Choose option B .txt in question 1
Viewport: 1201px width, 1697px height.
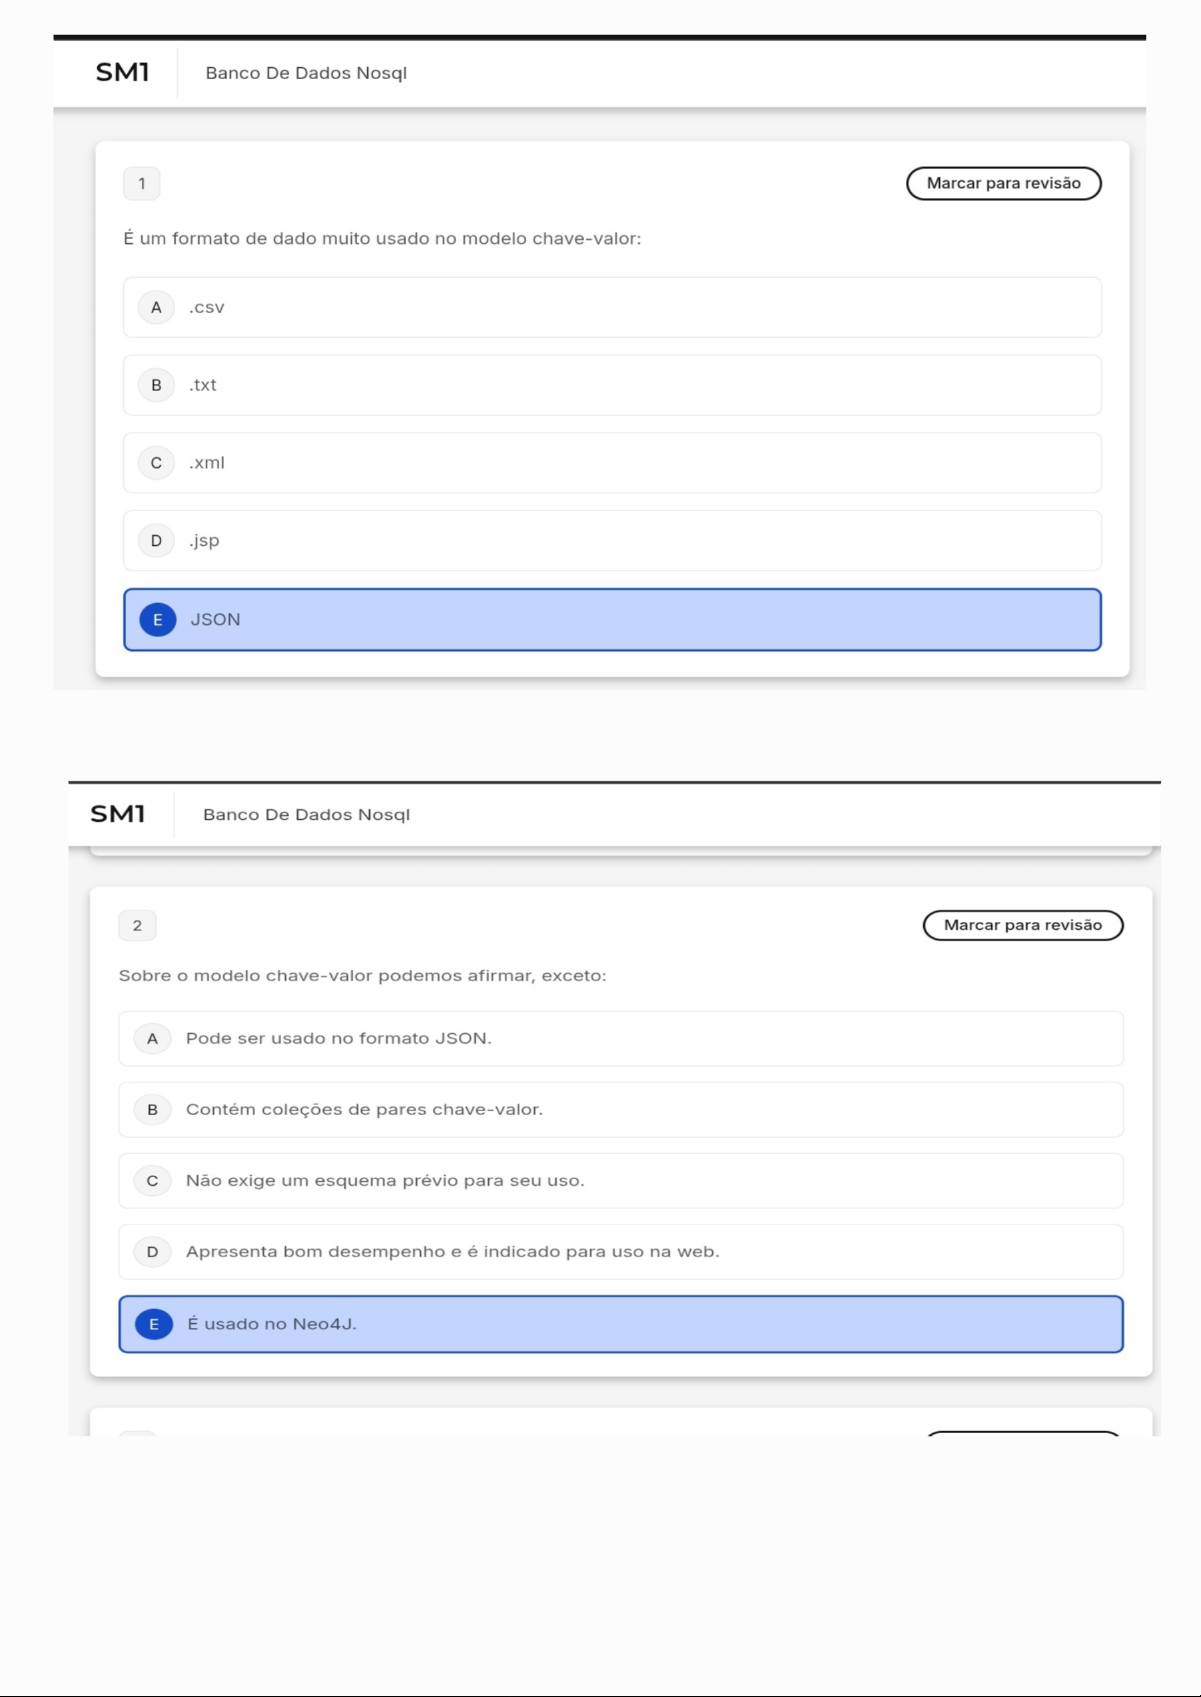611,385
